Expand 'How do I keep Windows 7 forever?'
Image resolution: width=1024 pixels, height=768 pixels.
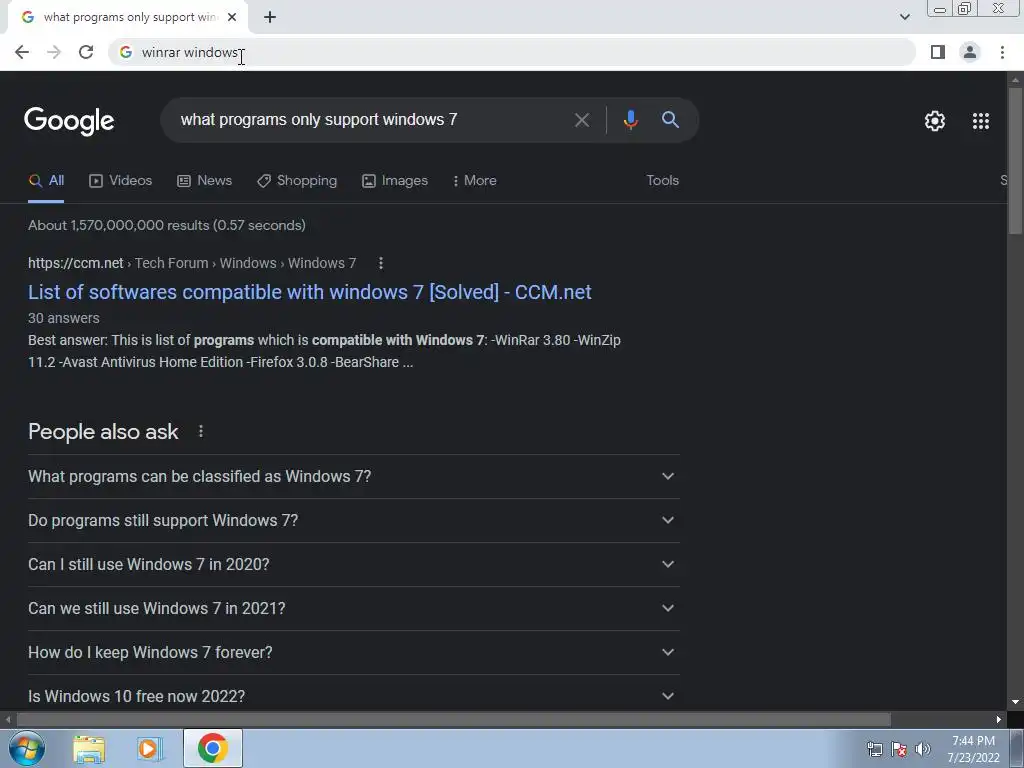(x=353, y=652)
